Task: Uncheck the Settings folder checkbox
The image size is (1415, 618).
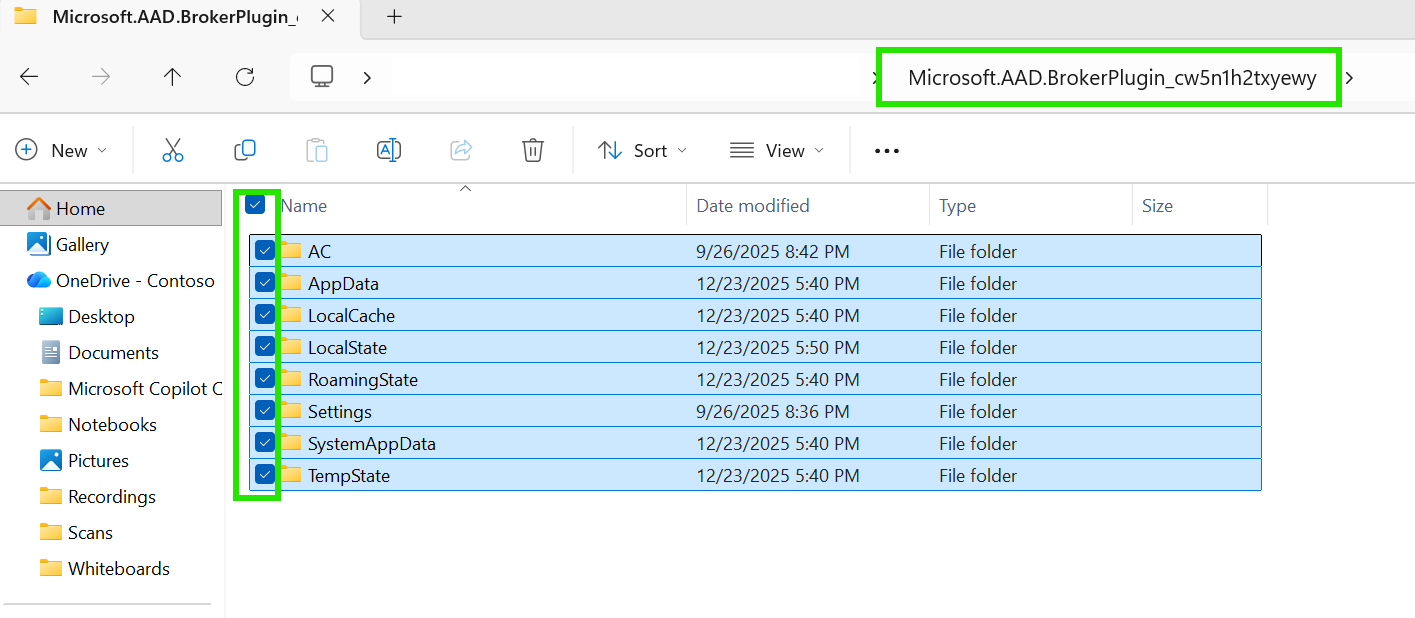Action: 265,411
